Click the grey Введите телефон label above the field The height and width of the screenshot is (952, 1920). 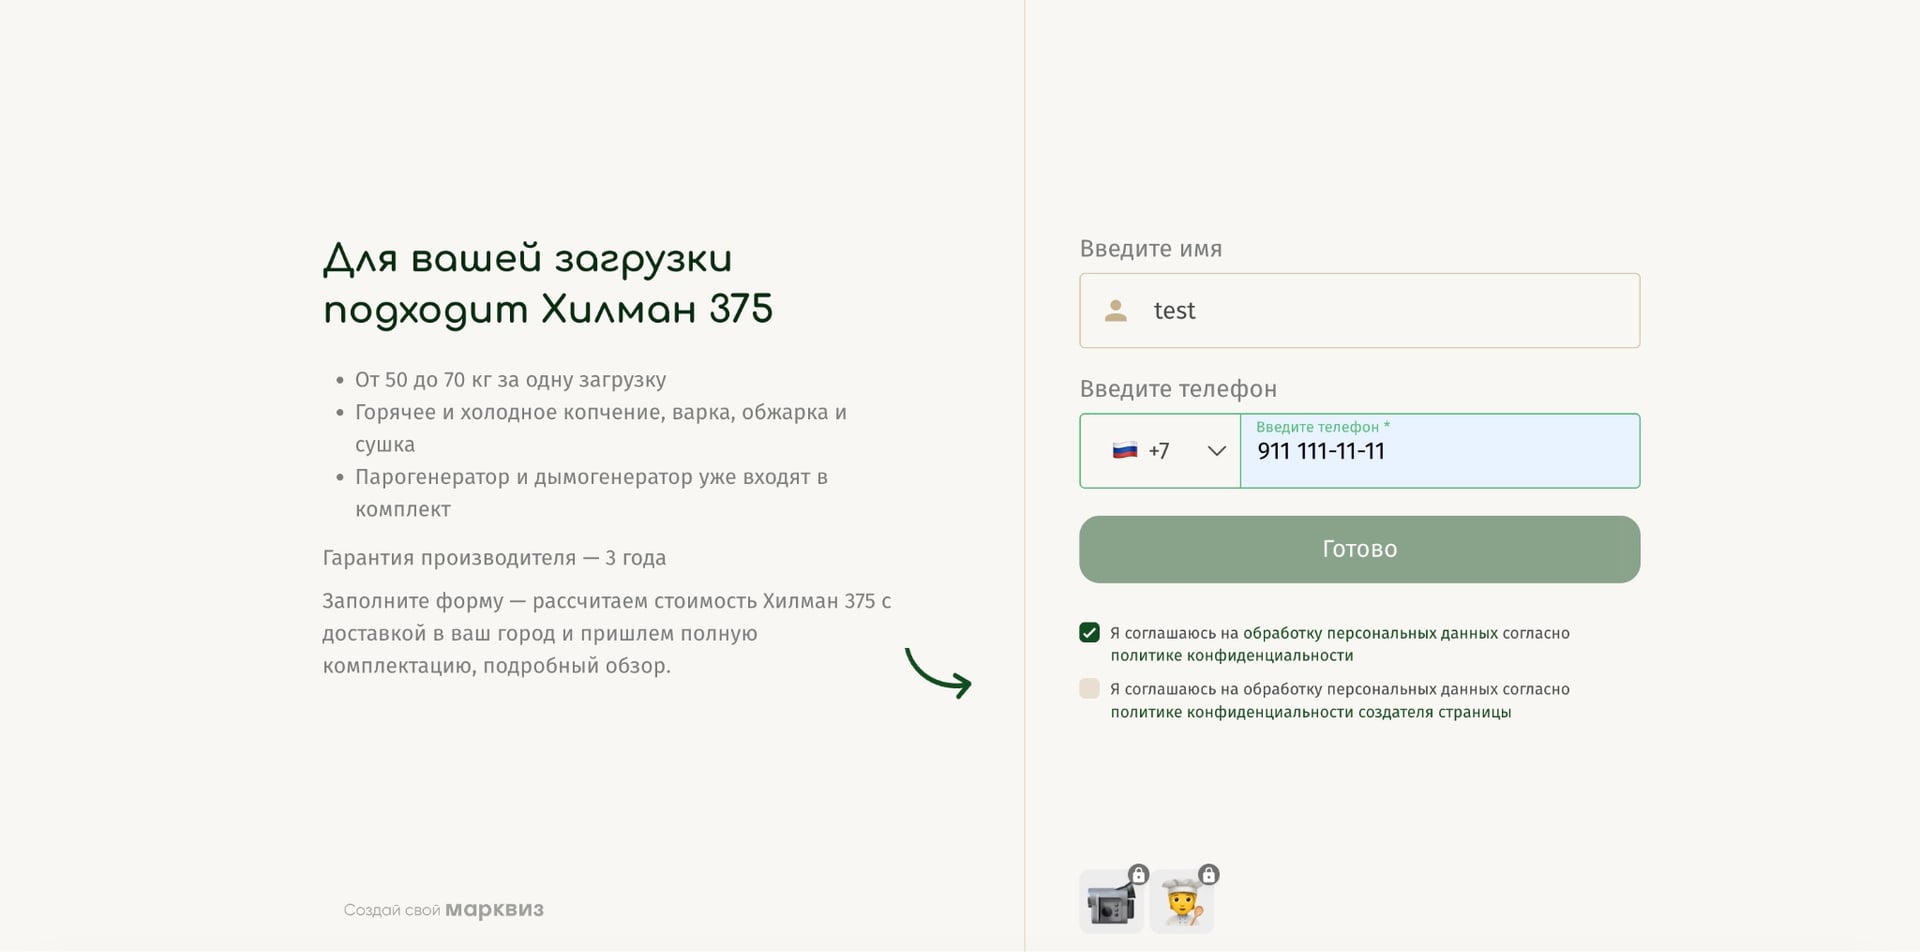pos(1178,389)
